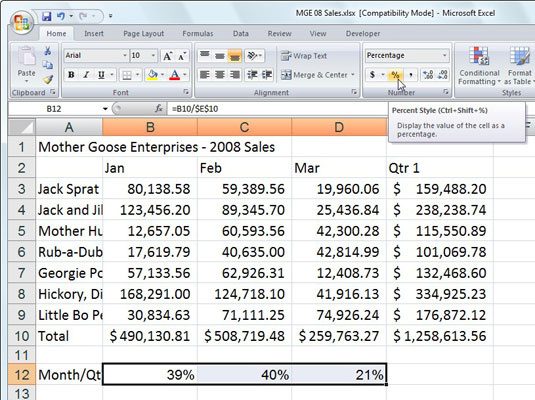Screen dimensions: 535x400
Task: Increase font size with Grow Font
Action: (x=167, y=56)
